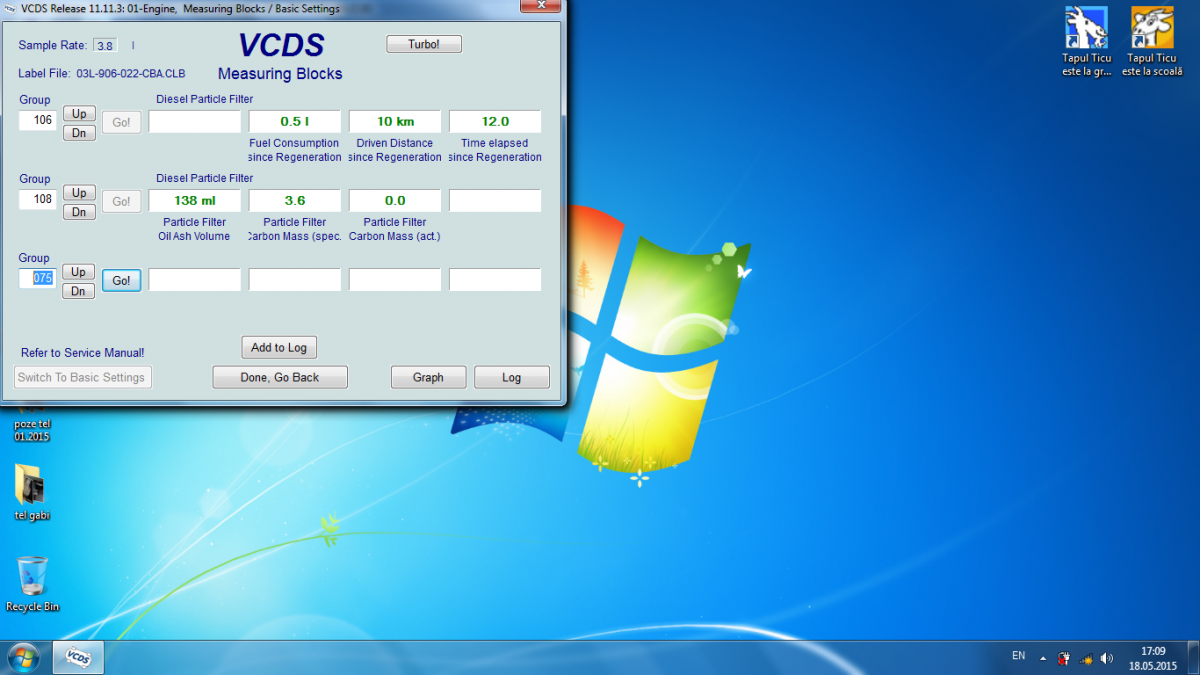Show hidden system tray icons
Viewport: 1200px width, 675px height.
[x=1043, y=658]
